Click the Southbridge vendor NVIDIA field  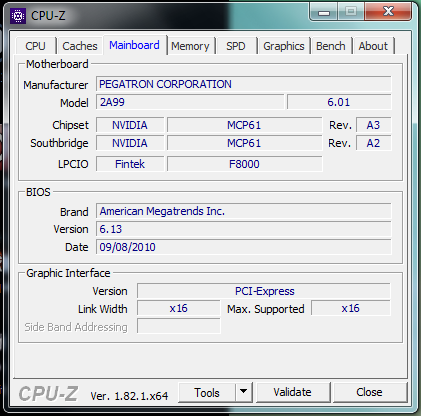pyautogui.click(x=130, y=143)
